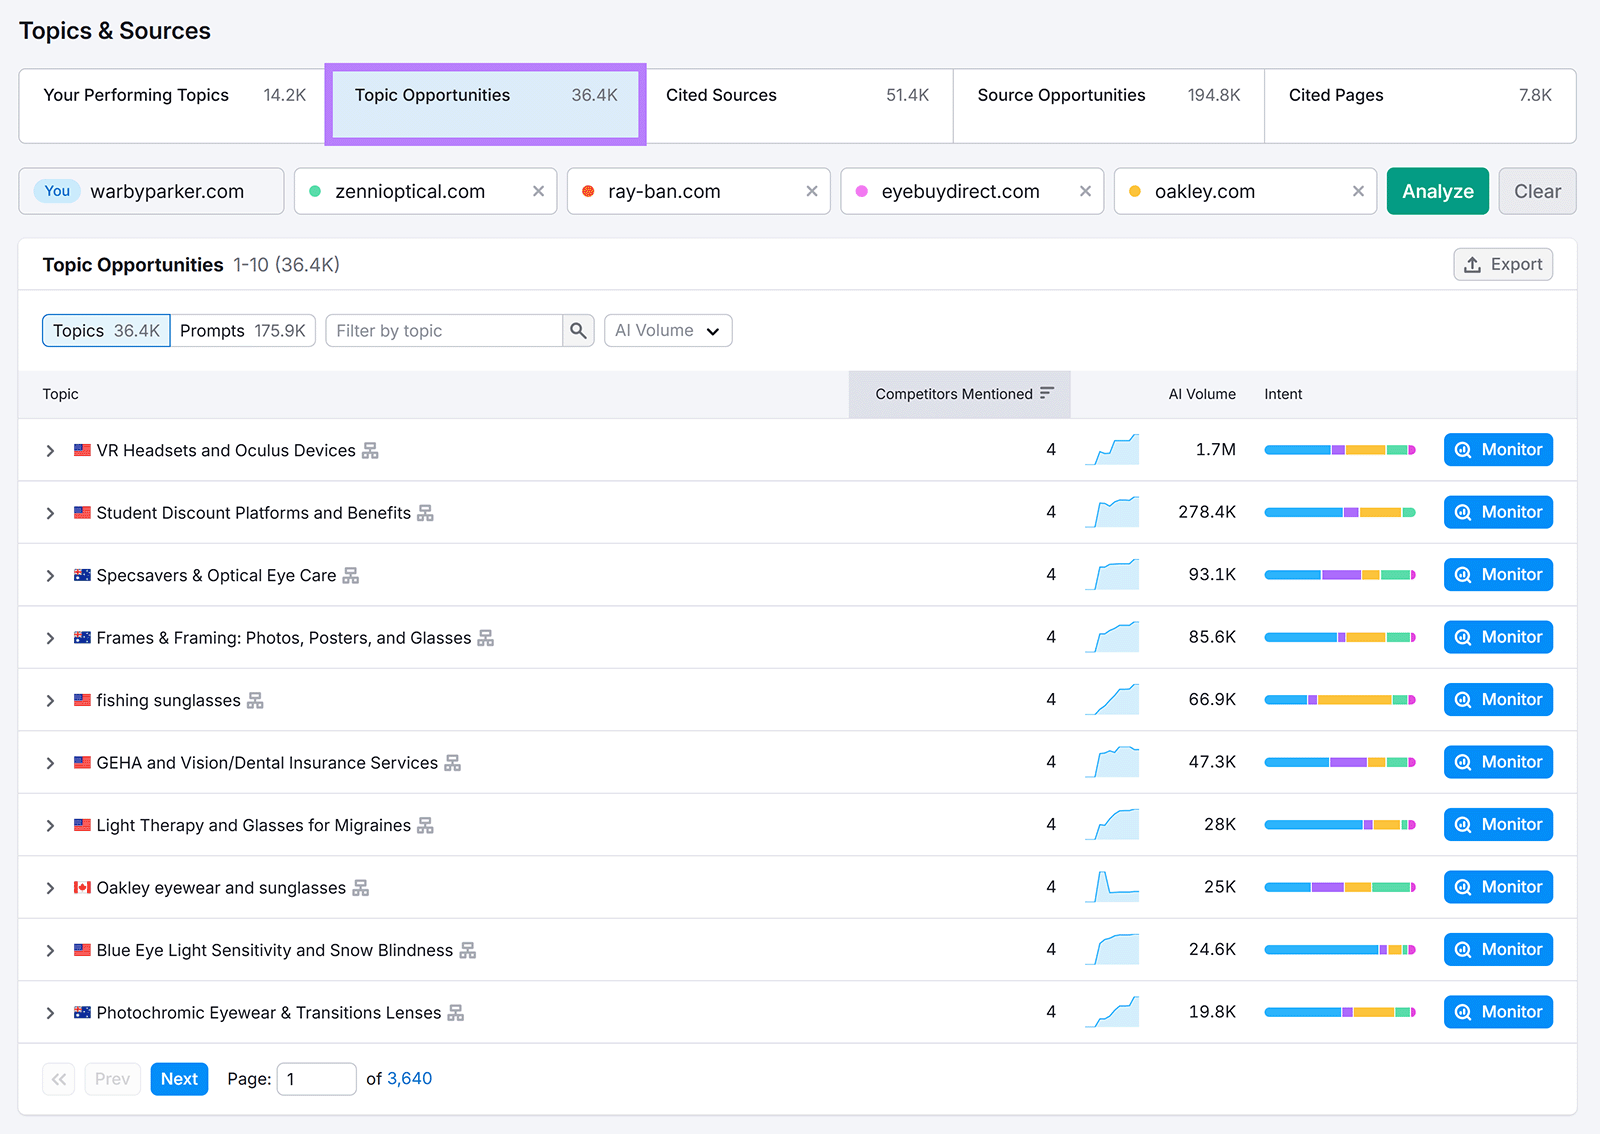
Task: Expand Blue Eye Light Sensitivity row
Action: tap(50, 951)
